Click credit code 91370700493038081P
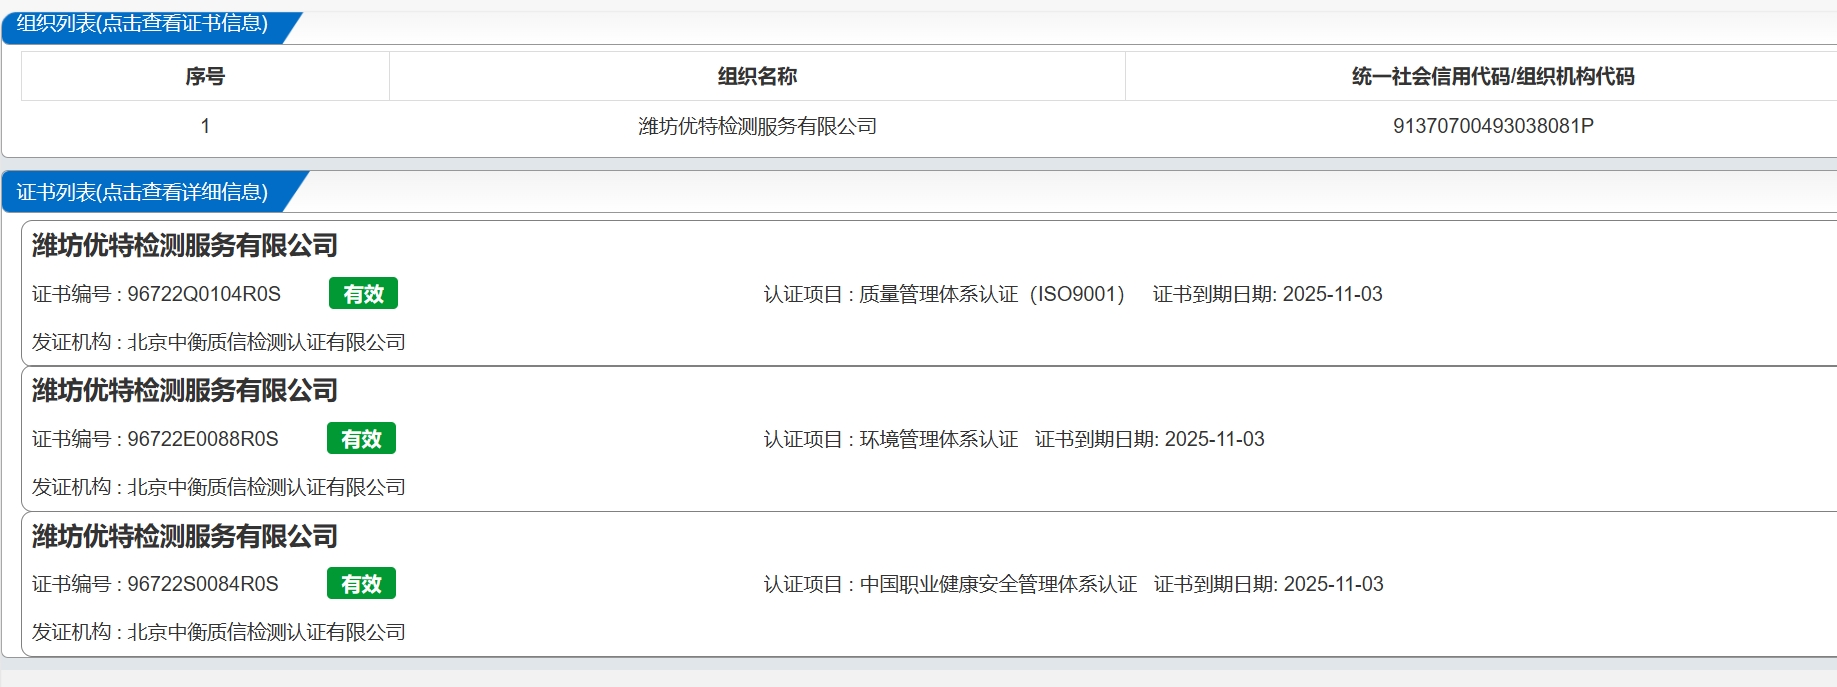 pos(1493,126)
